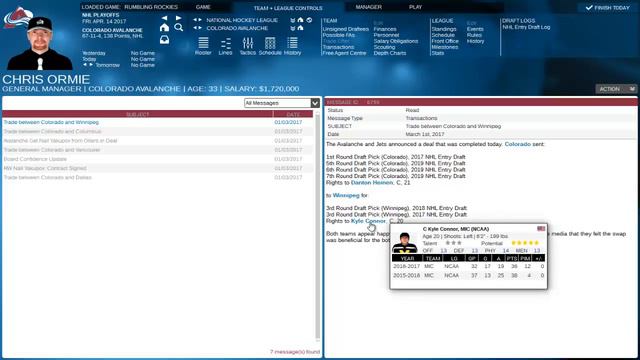Screen dimensions: 640x360
Task: Open Salary Obligations link
Action: (x=396, y=41)
